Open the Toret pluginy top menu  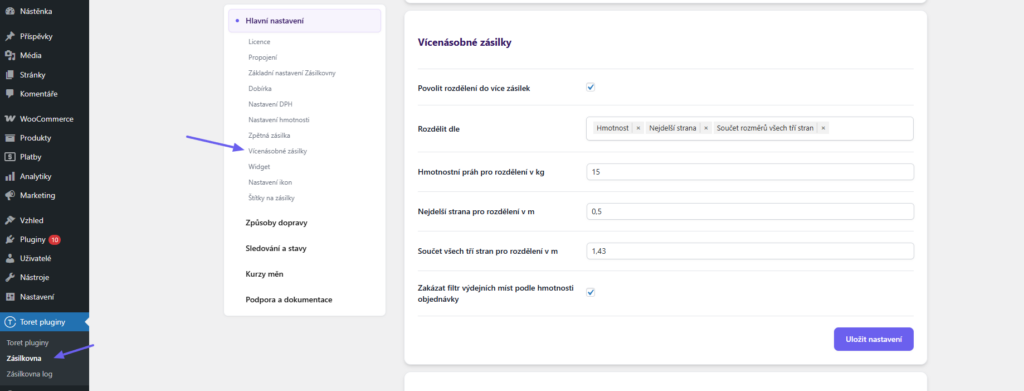pyautogui.click(x=44, y=321)
